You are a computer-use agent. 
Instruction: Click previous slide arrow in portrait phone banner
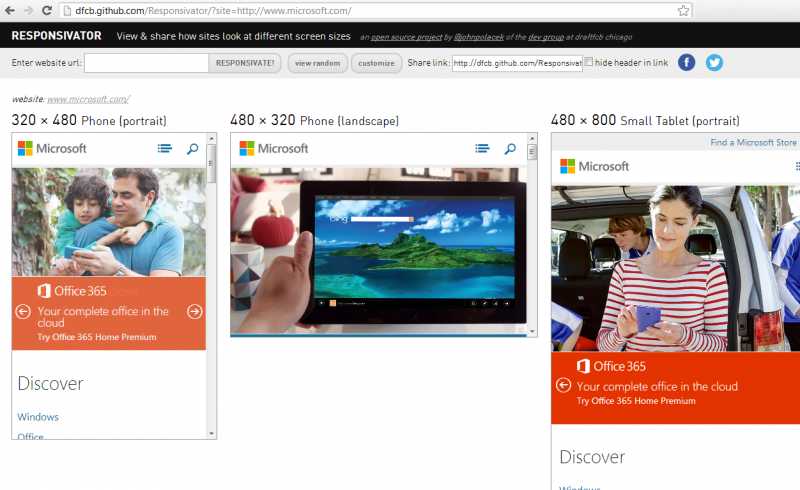(23, 311)
